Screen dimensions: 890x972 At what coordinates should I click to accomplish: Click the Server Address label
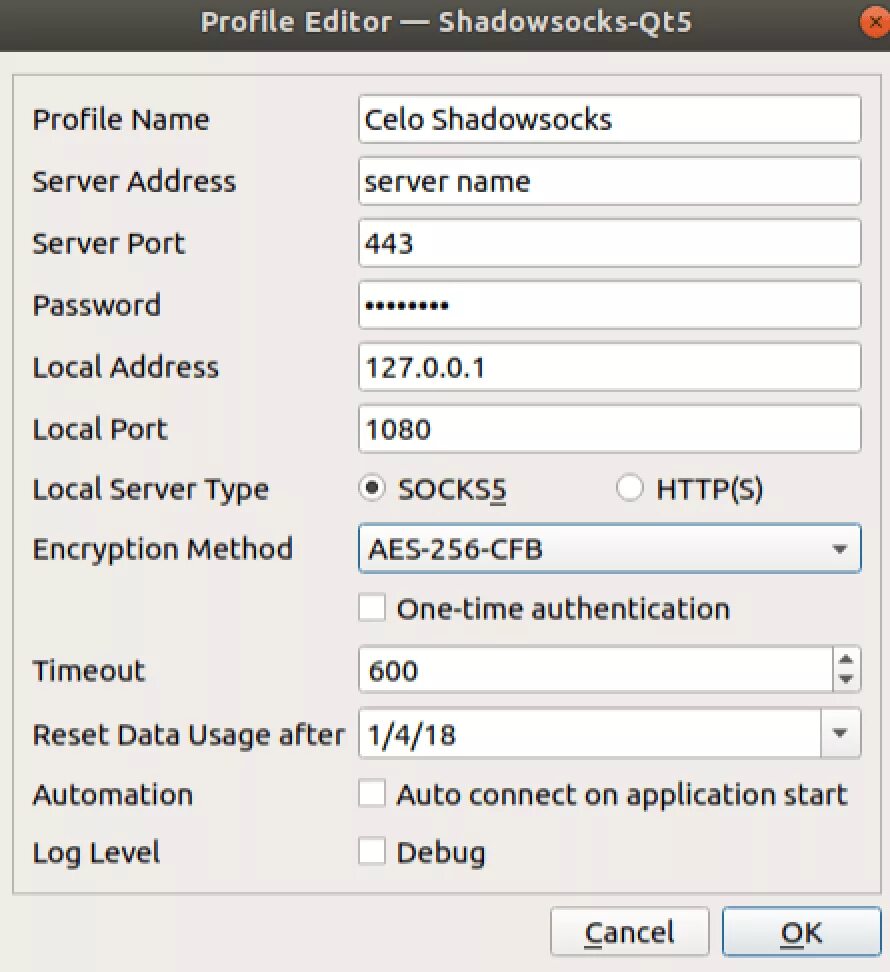(134, 181)
